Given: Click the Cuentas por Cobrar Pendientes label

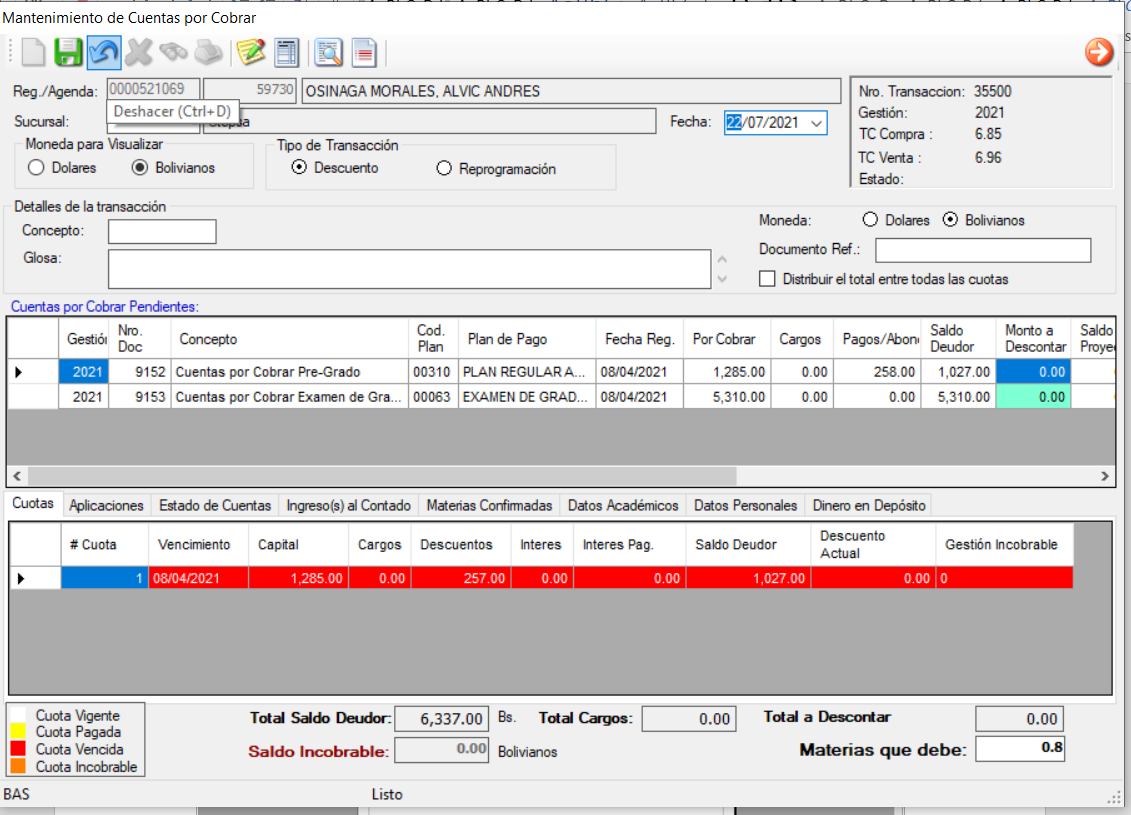Looking at the screenshot, I should tap(105, 307).
